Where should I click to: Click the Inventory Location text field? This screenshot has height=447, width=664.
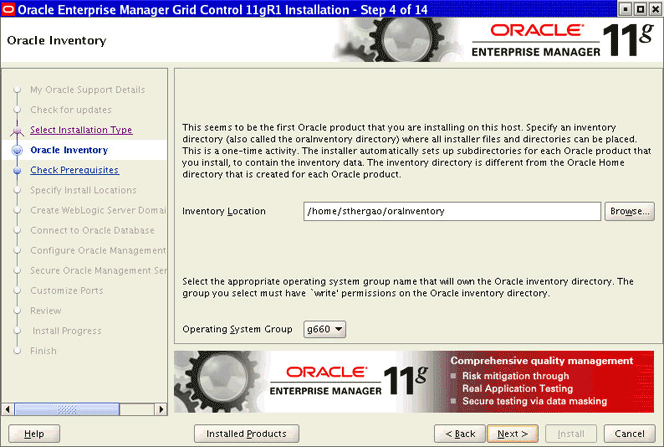[x=452, y=211]
